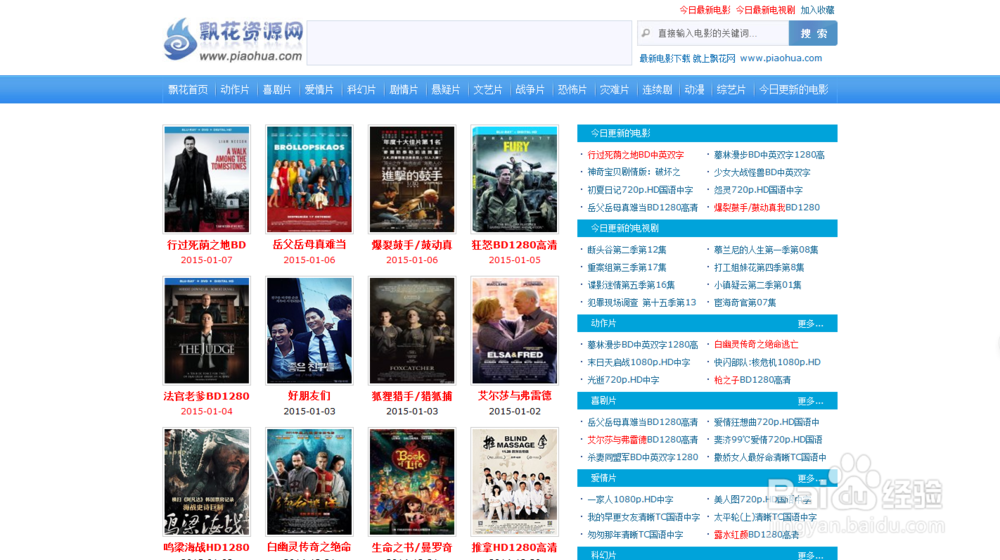
Task: Open 喜剧片 category in nav bar
Action: pos(277,90)
